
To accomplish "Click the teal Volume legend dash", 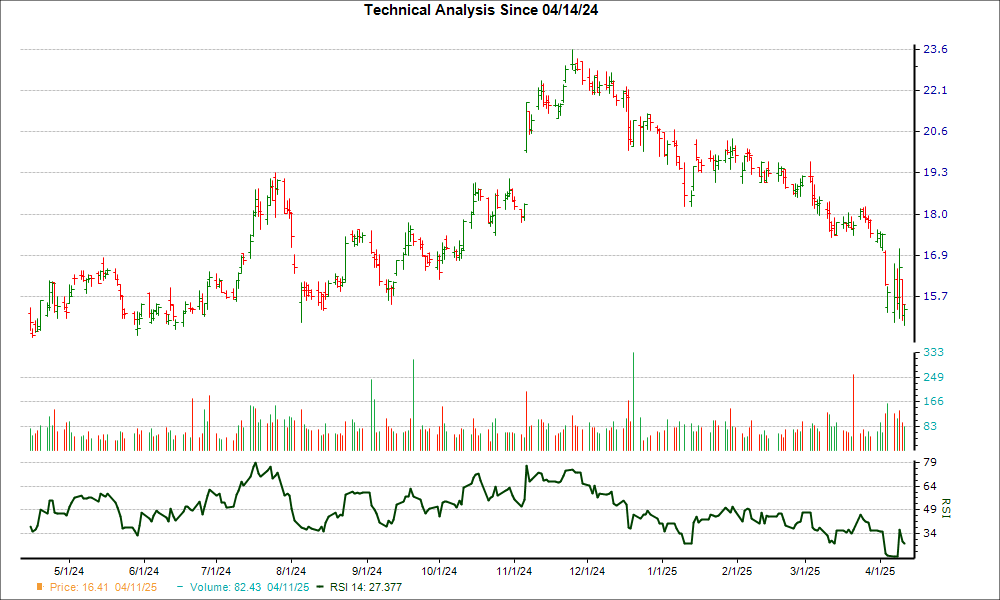I will pos(181,587).
